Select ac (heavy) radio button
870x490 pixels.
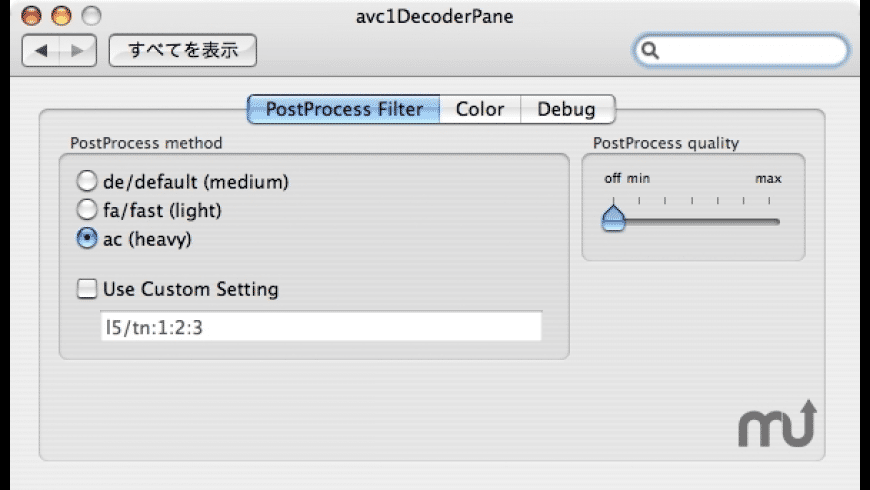[87, 239]
